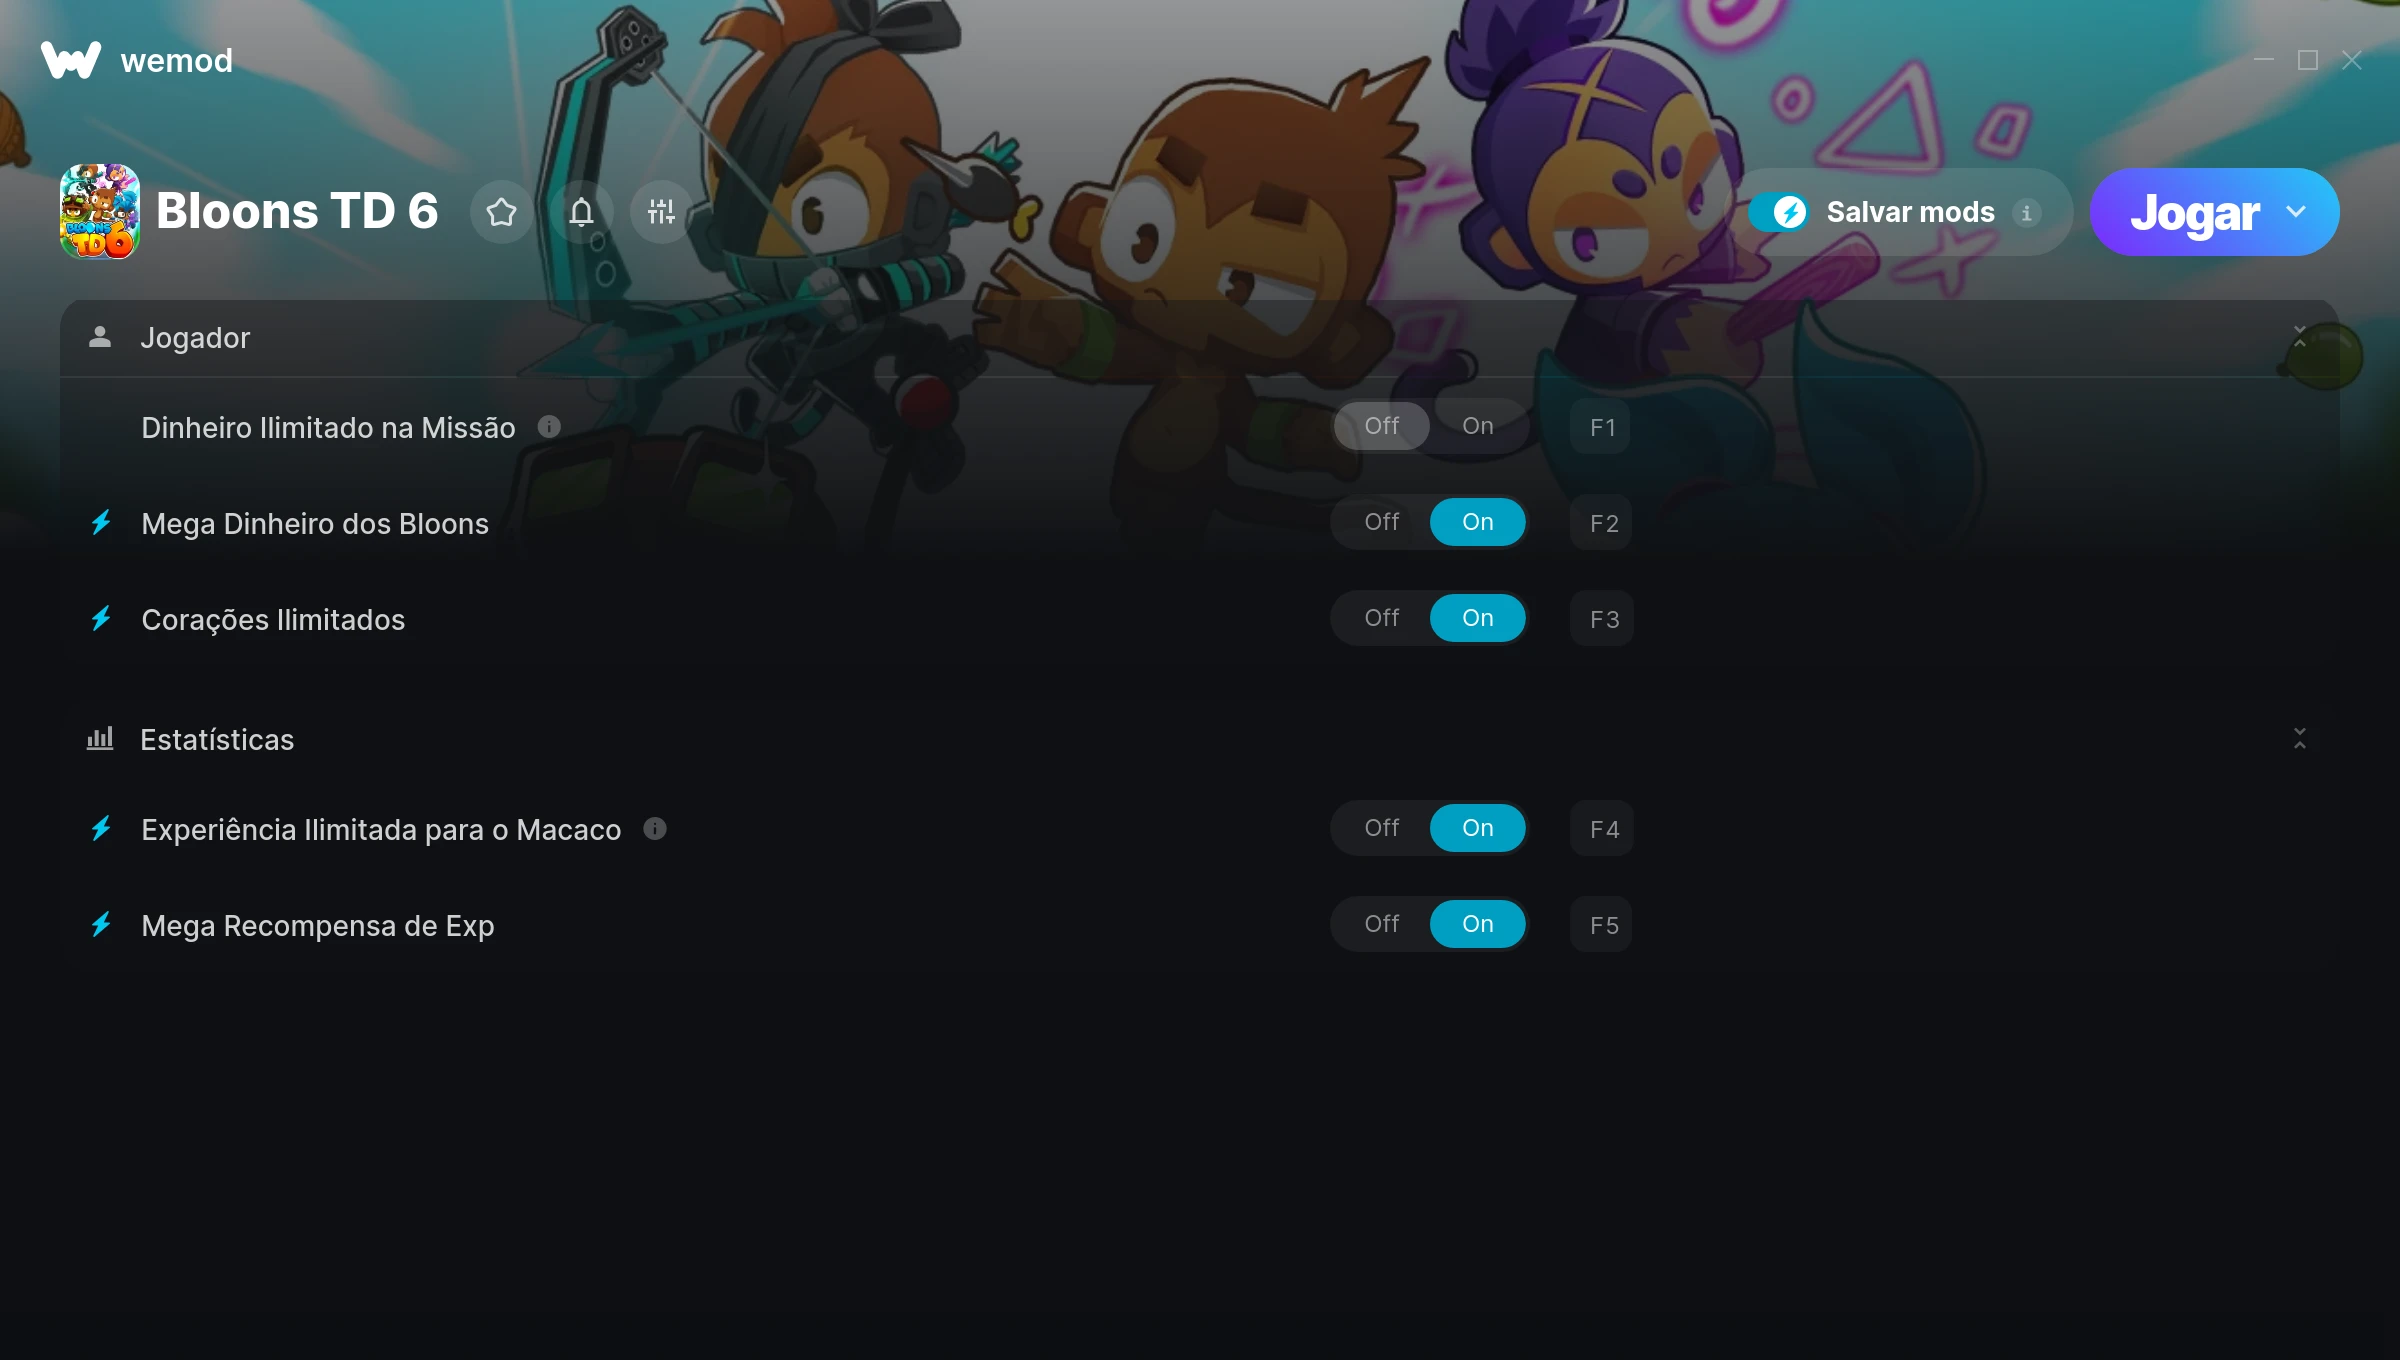The height and width of the screenshot is (1360, 2400).
Task: Click the WeMod logo icon
Action: coord(71,60)
